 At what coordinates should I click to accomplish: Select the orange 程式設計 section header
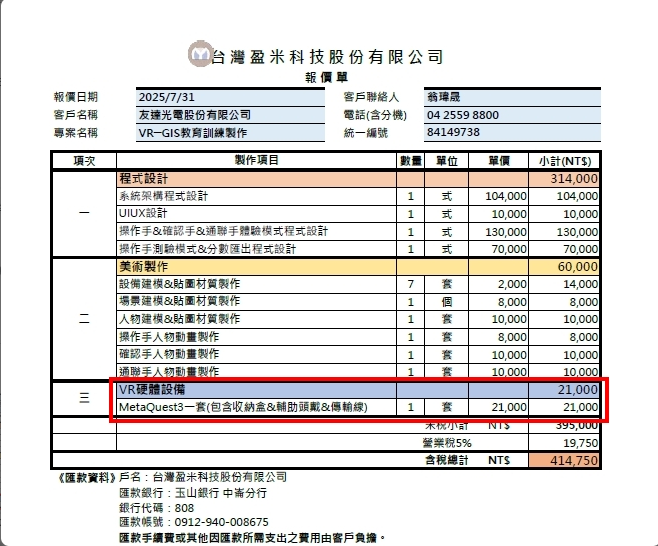coord(256,178)
